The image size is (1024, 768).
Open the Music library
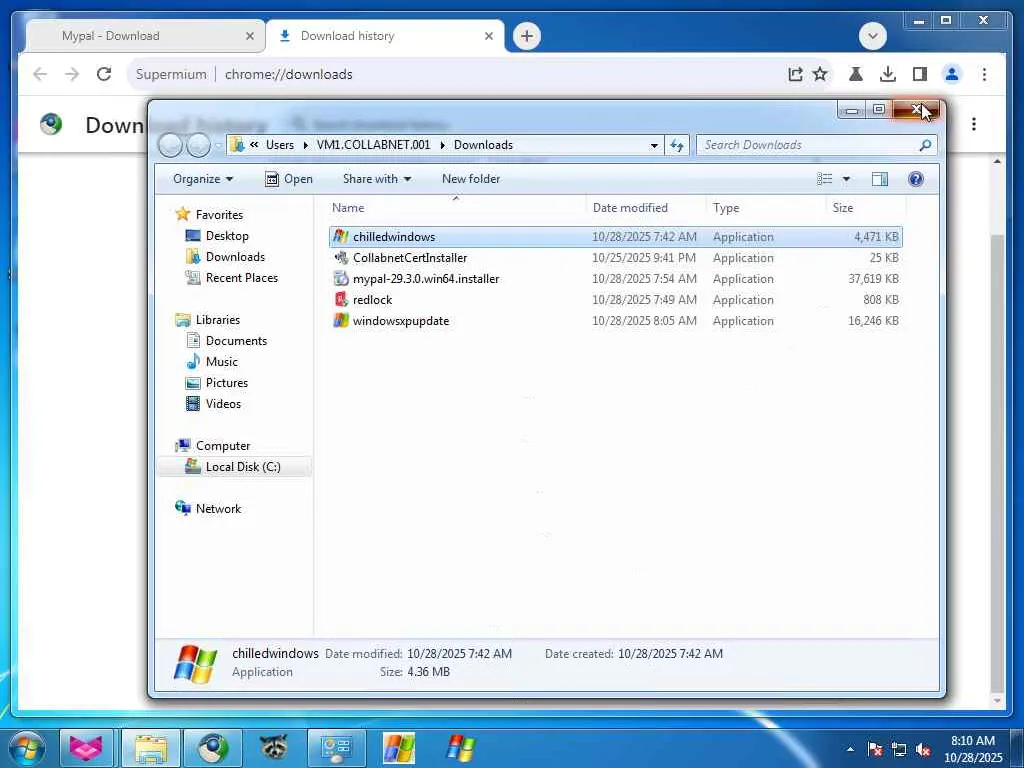[x=221, y=361]
